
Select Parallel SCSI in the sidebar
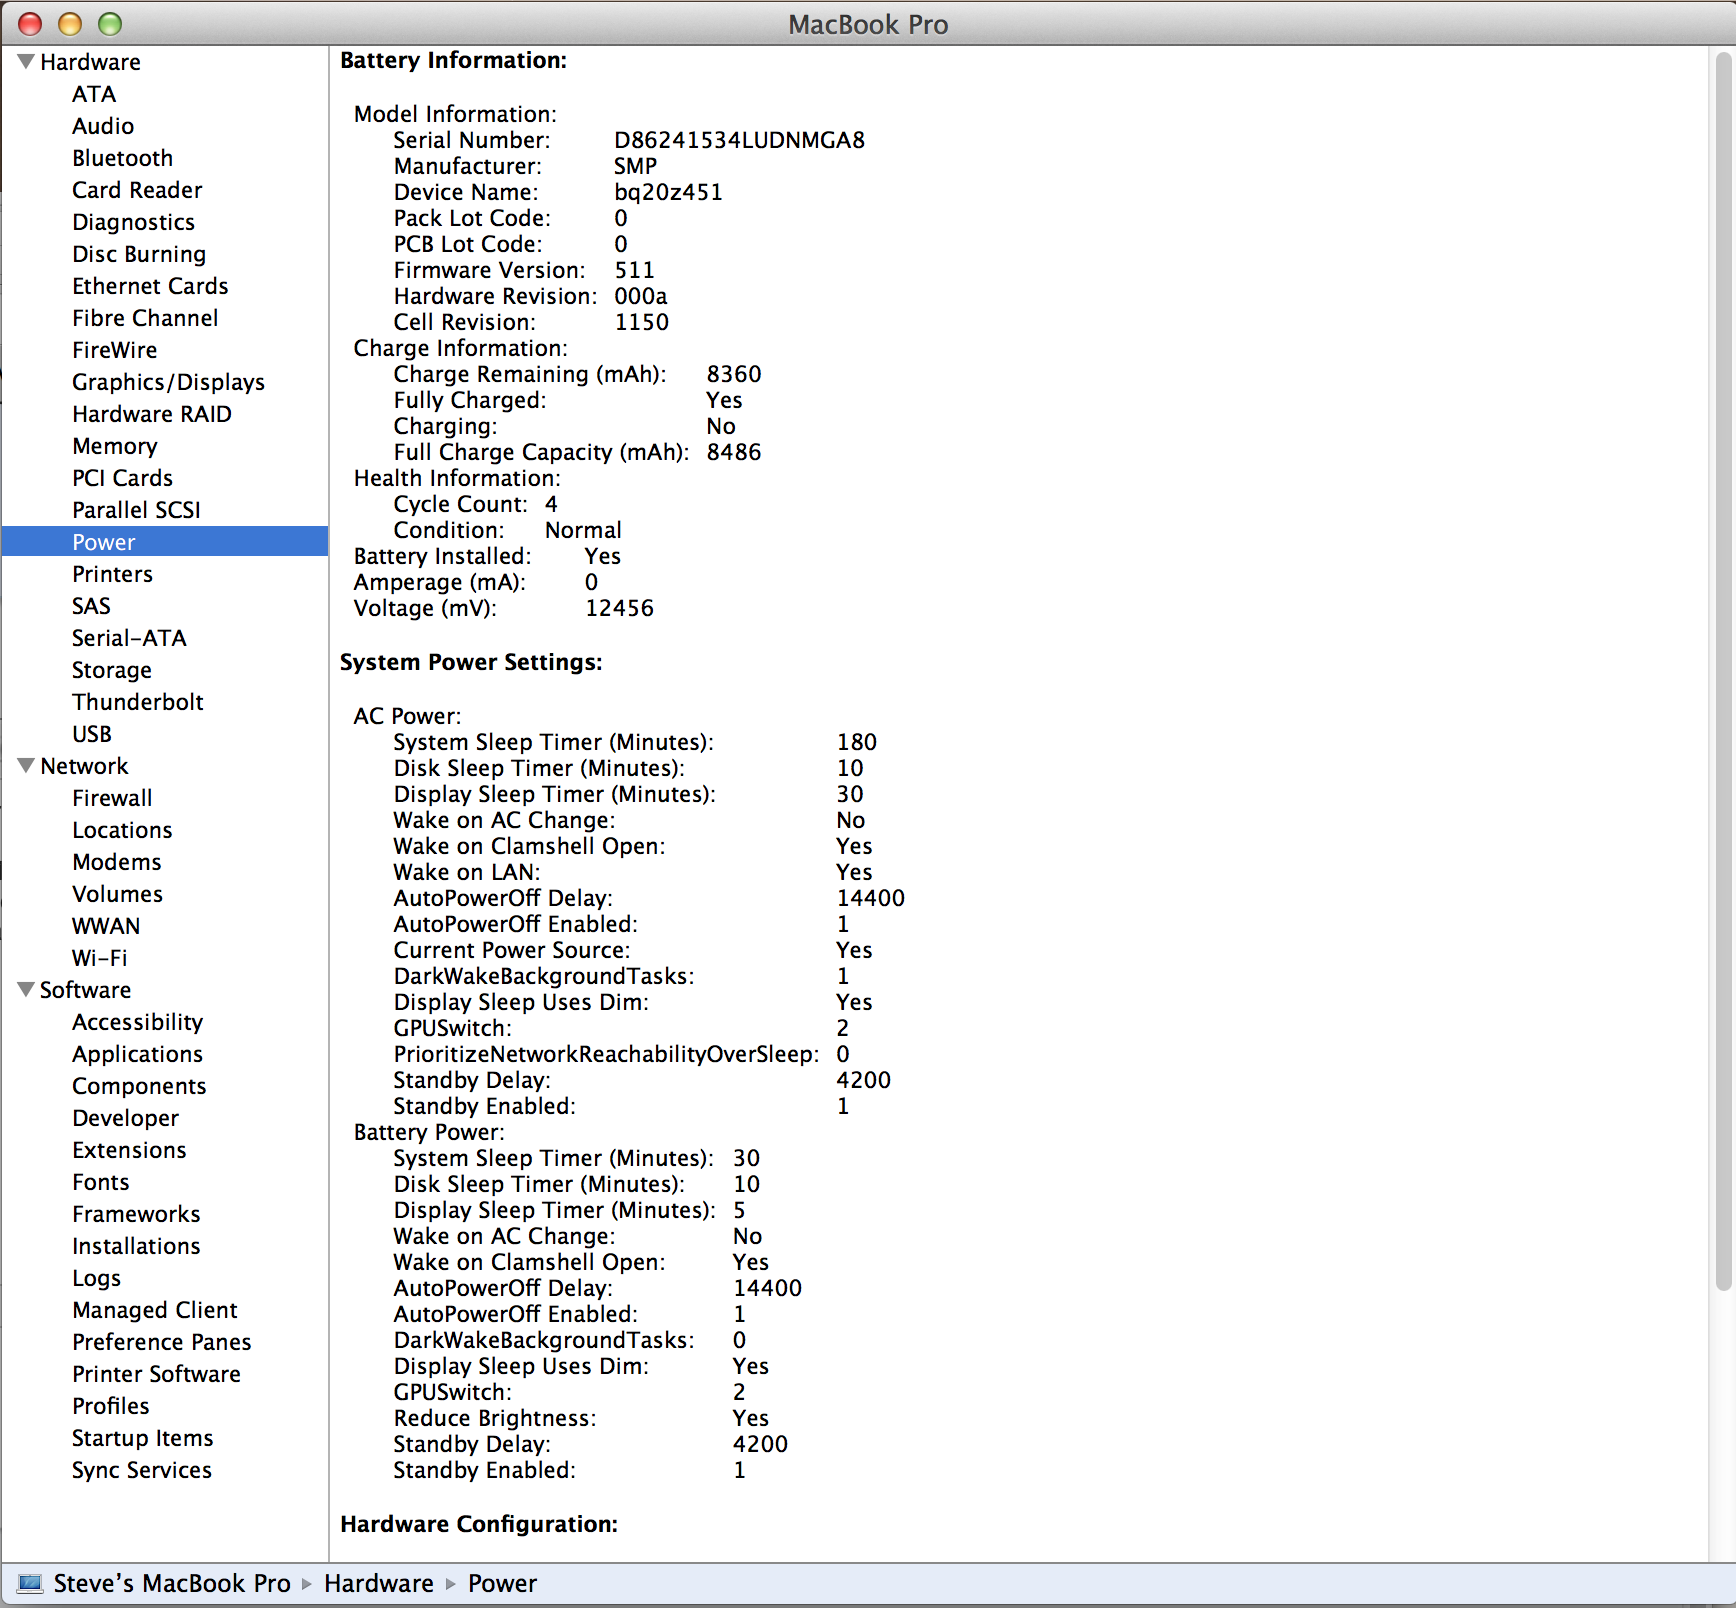pyautogui.click(x=136, y=510)
